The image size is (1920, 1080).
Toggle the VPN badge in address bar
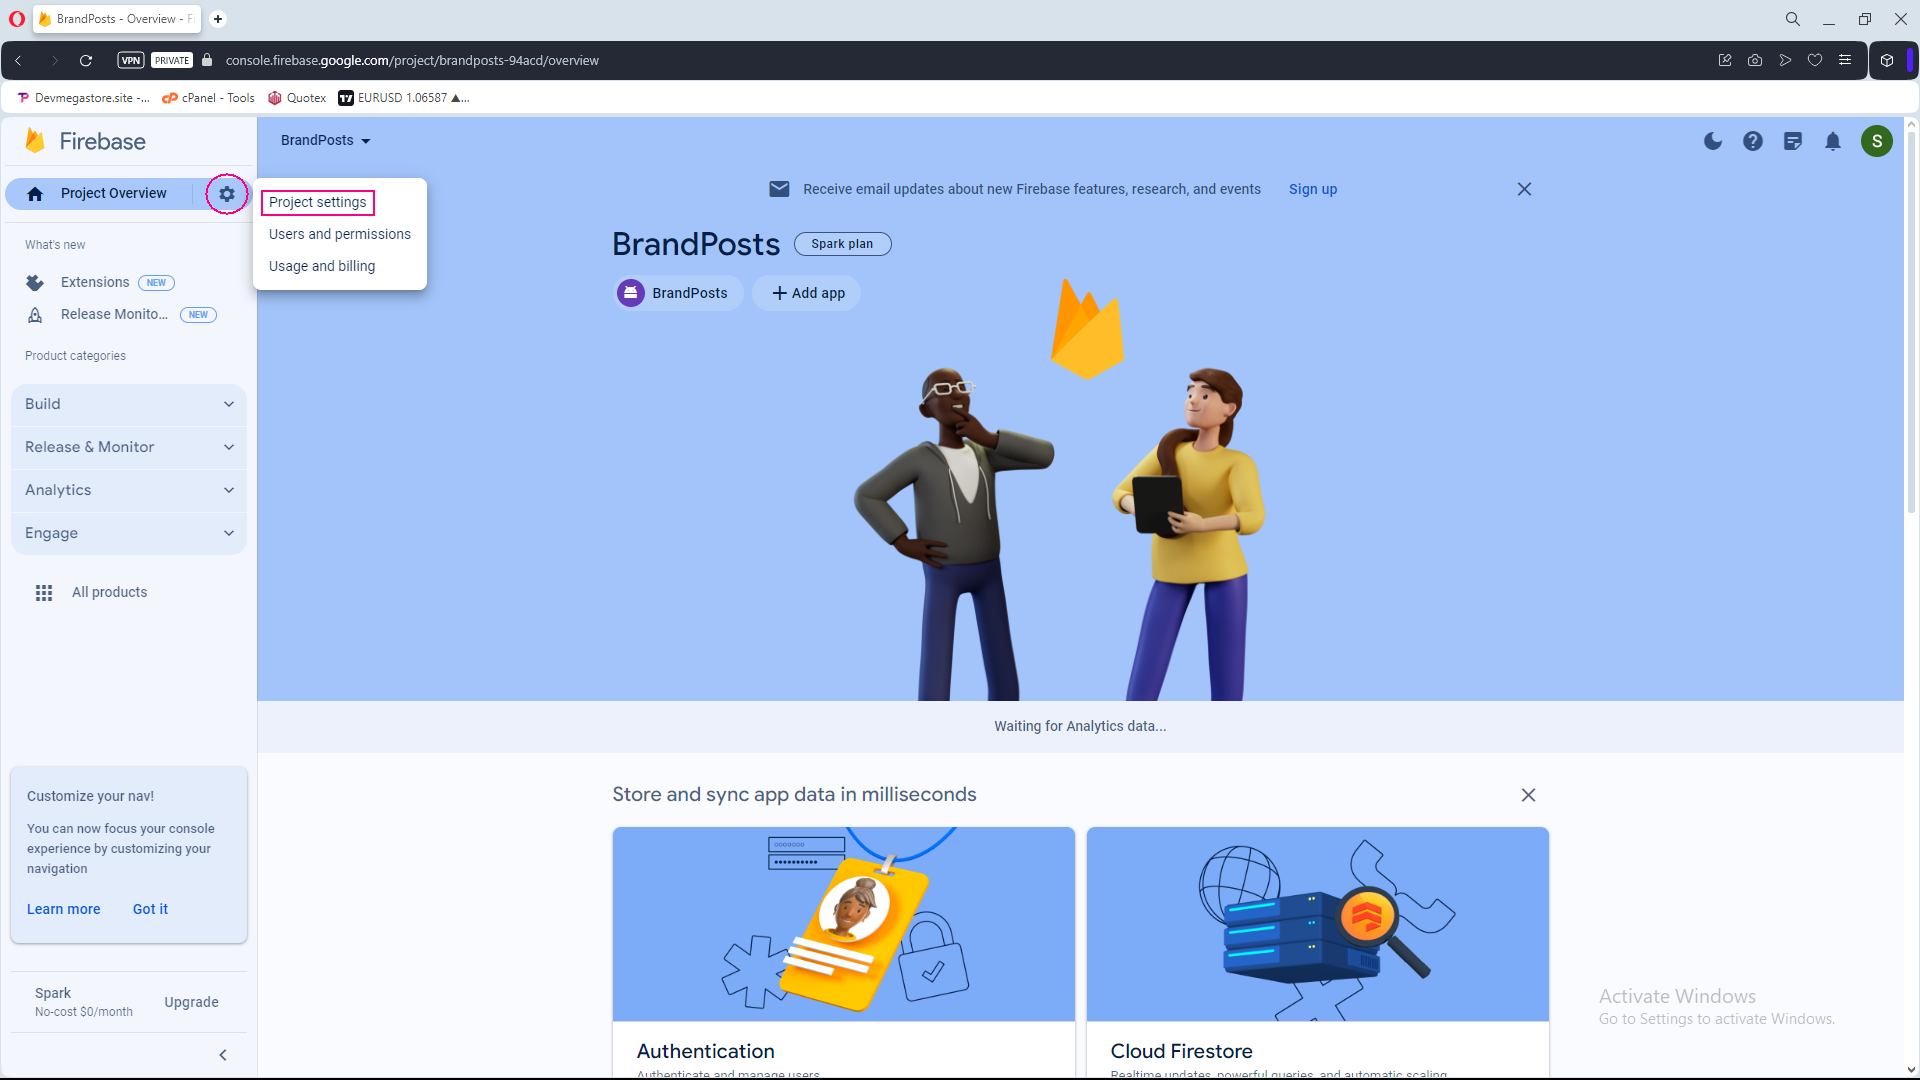(x=131, y=60)
